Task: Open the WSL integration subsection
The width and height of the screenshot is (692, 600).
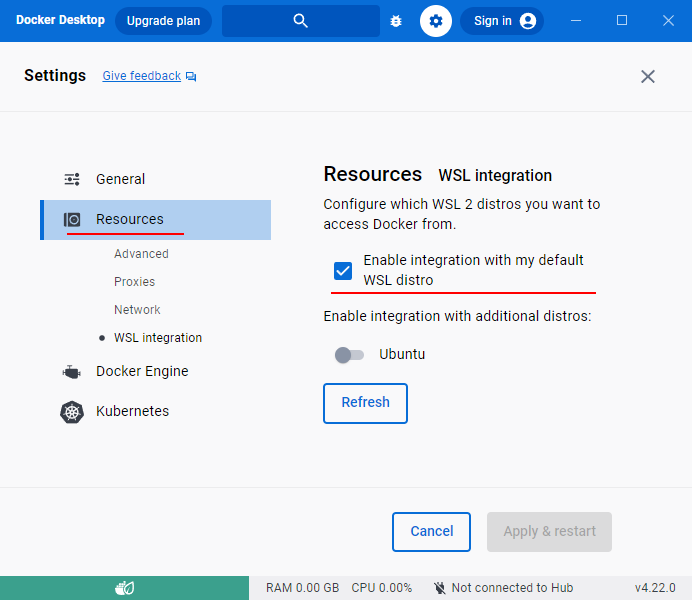Action: click(158, 338)
